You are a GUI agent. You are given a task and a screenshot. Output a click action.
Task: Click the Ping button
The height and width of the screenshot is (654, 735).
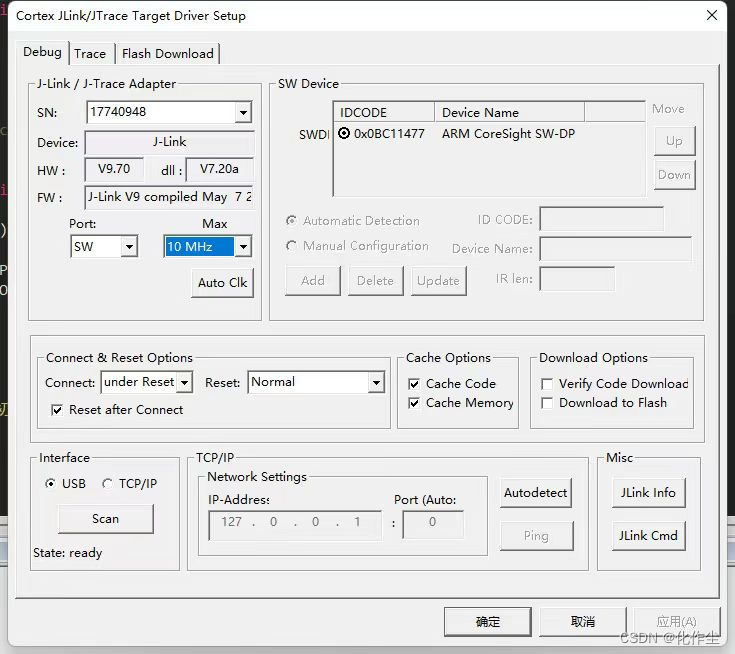tap(536, 535)
